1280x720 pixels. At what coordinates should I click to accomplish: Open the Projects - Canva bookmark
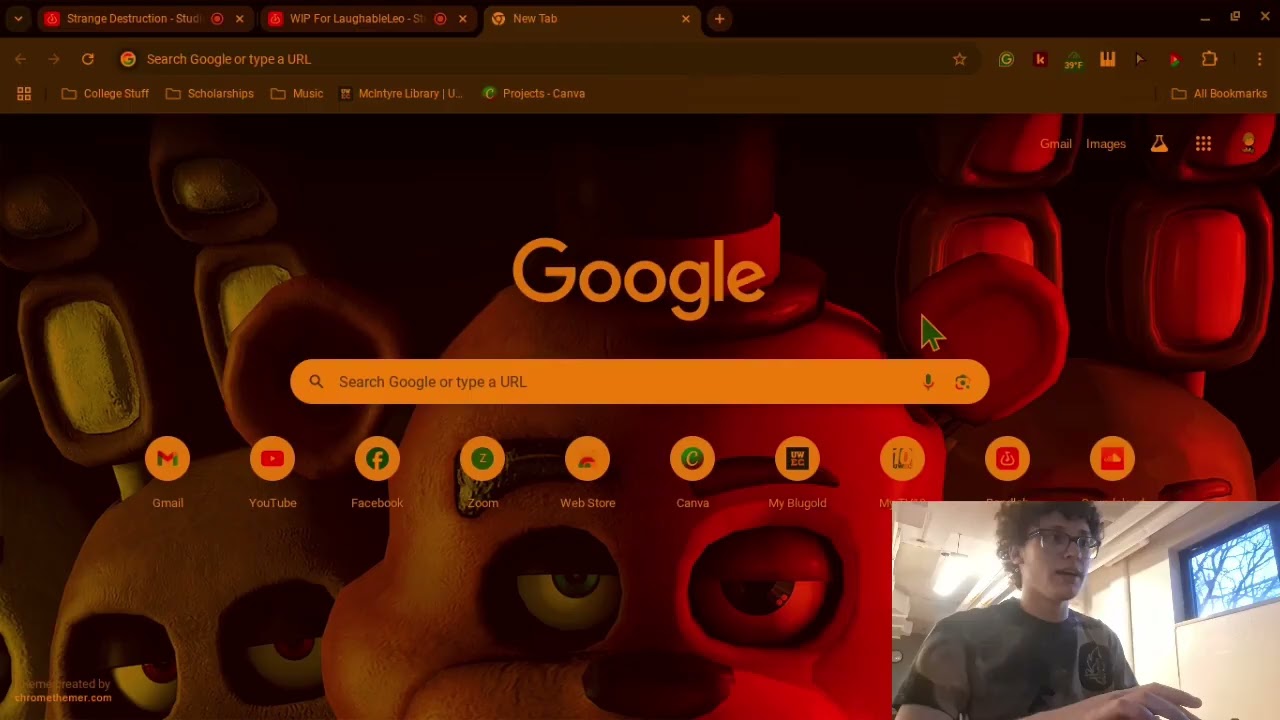tap(533, 93)
